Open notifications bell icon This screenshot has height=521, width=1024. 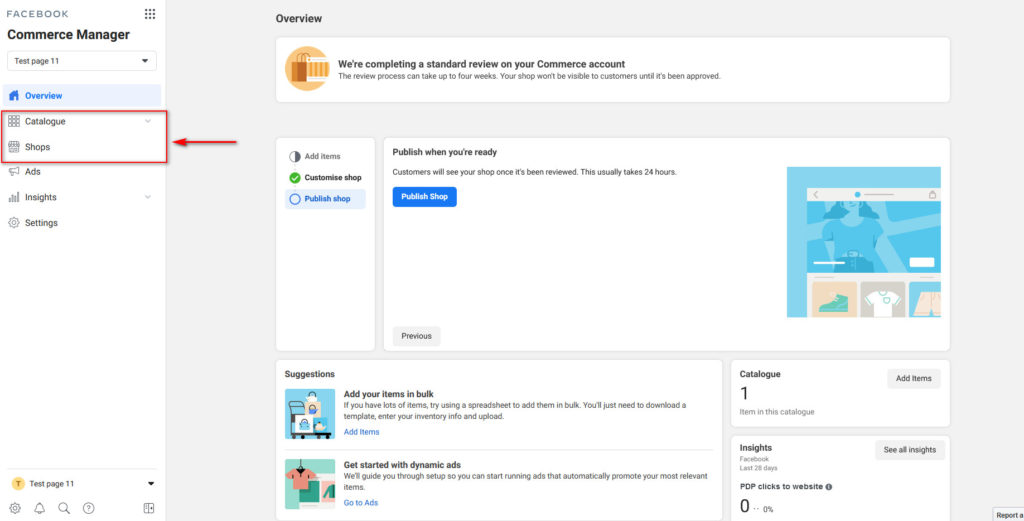[x=40, y=508]
